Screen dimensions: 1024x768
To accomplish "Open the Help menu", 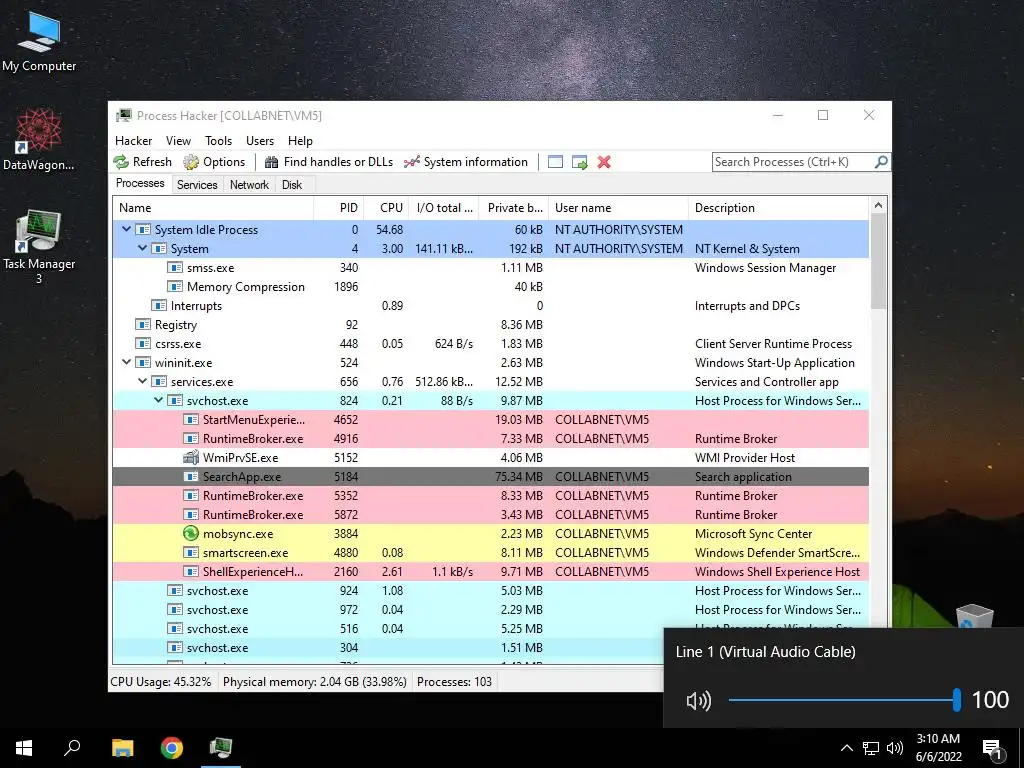I will click(x=300, y=140).
